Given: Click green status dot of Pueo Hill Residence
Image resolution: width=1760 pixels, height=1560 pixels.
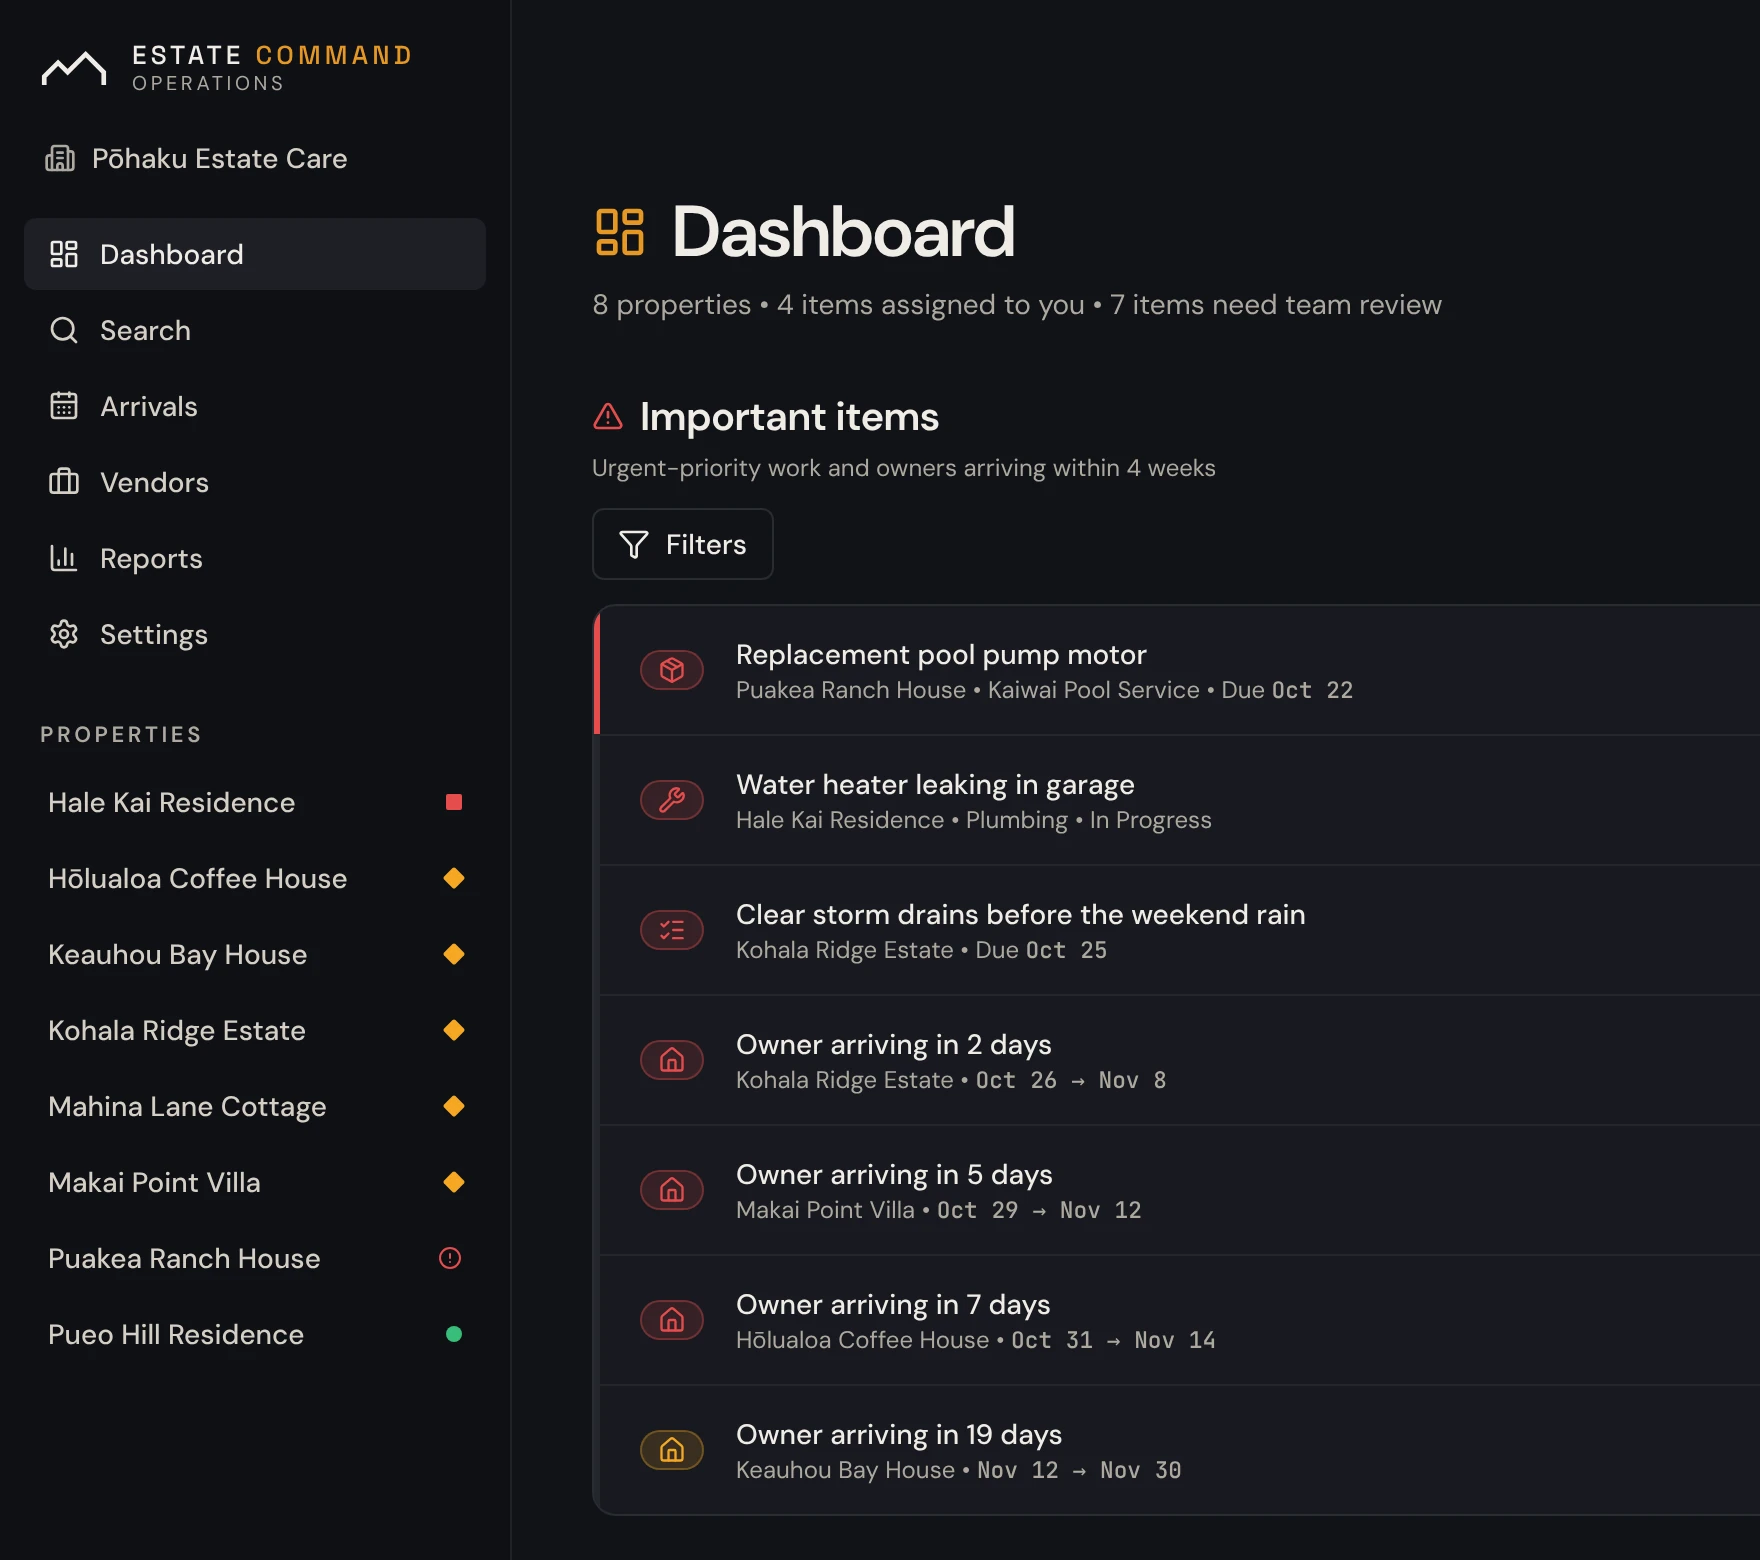Looking at the screenshot, I should pos(454,1334).
